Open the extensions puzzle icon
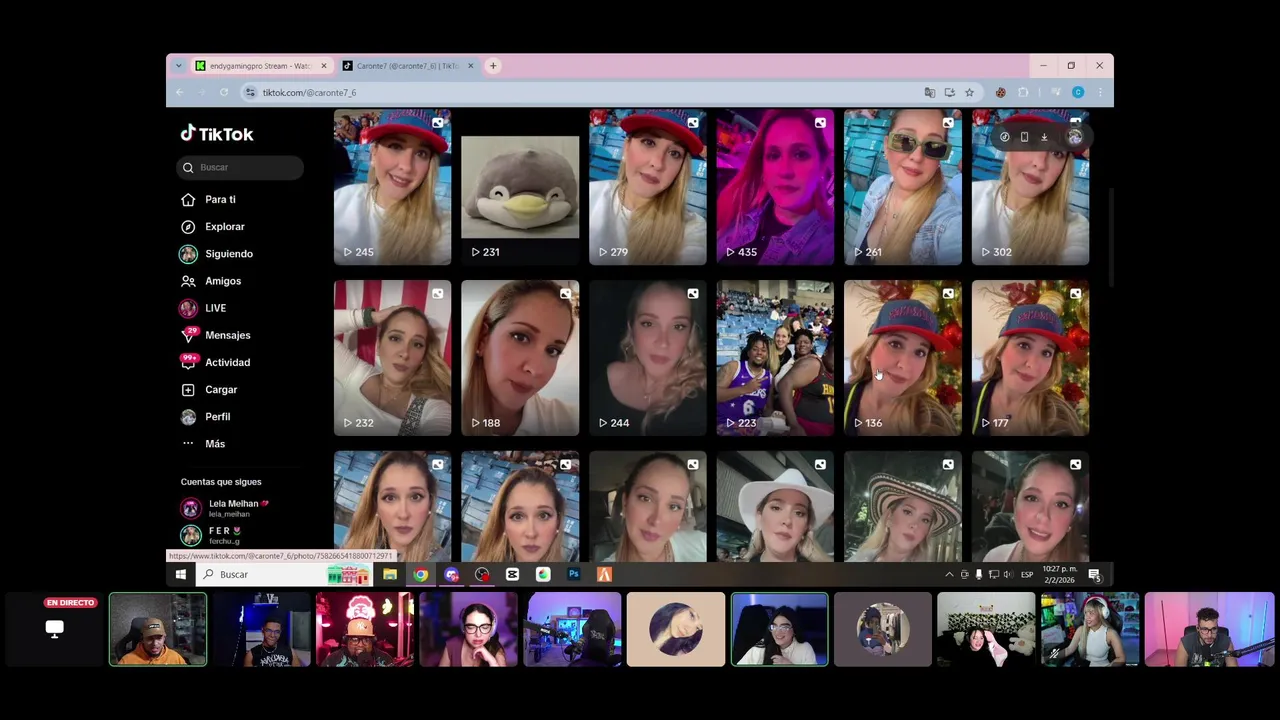 tap(1023, 92)
